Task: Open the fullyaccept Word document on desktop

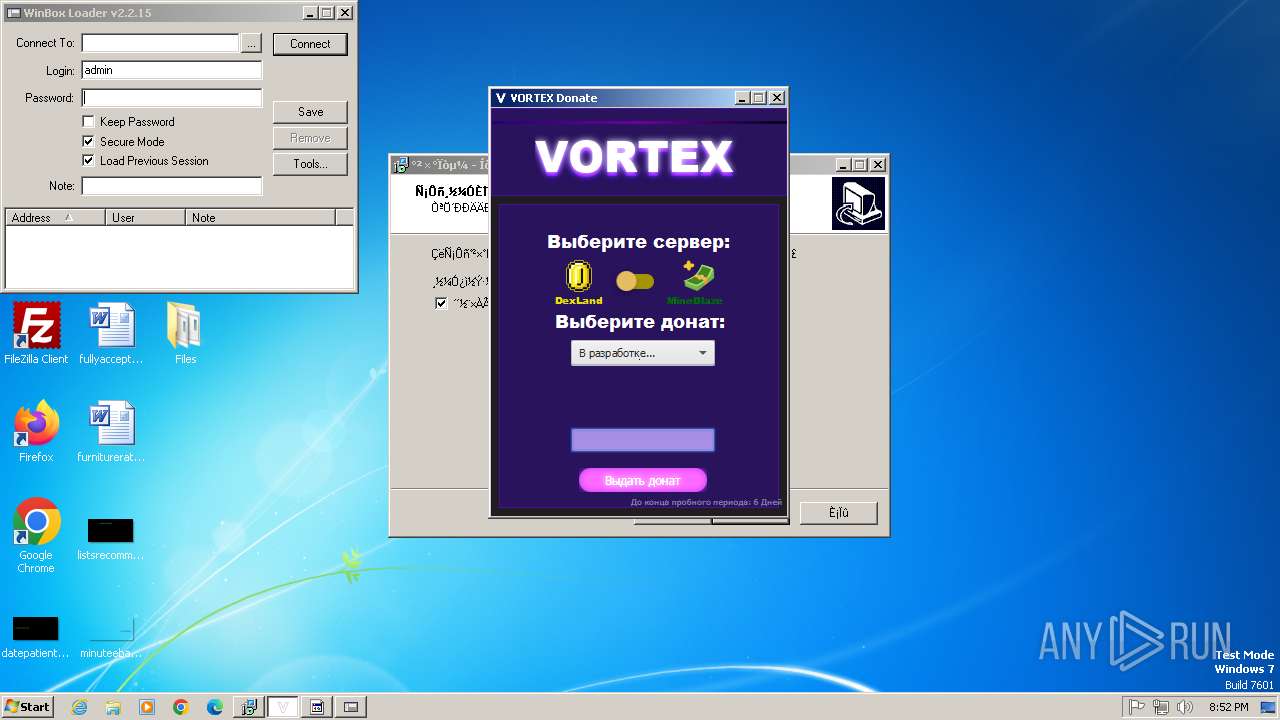Action: coord(111,334)
